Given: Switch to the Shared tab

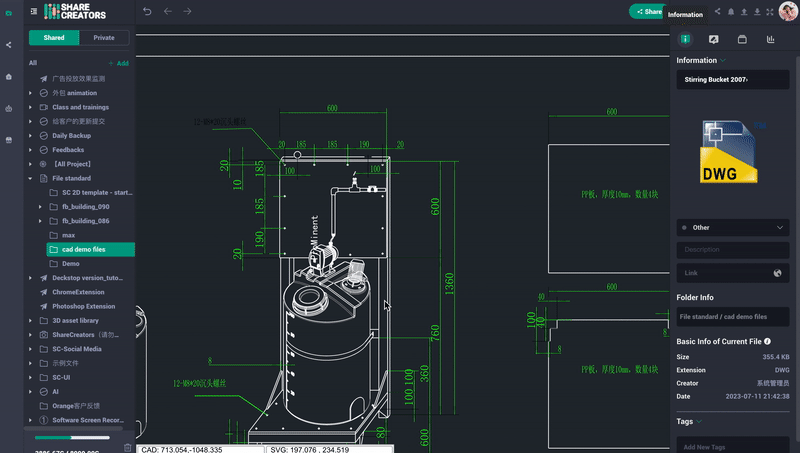Looking at the screenshot, I should [x=54, y=38].
